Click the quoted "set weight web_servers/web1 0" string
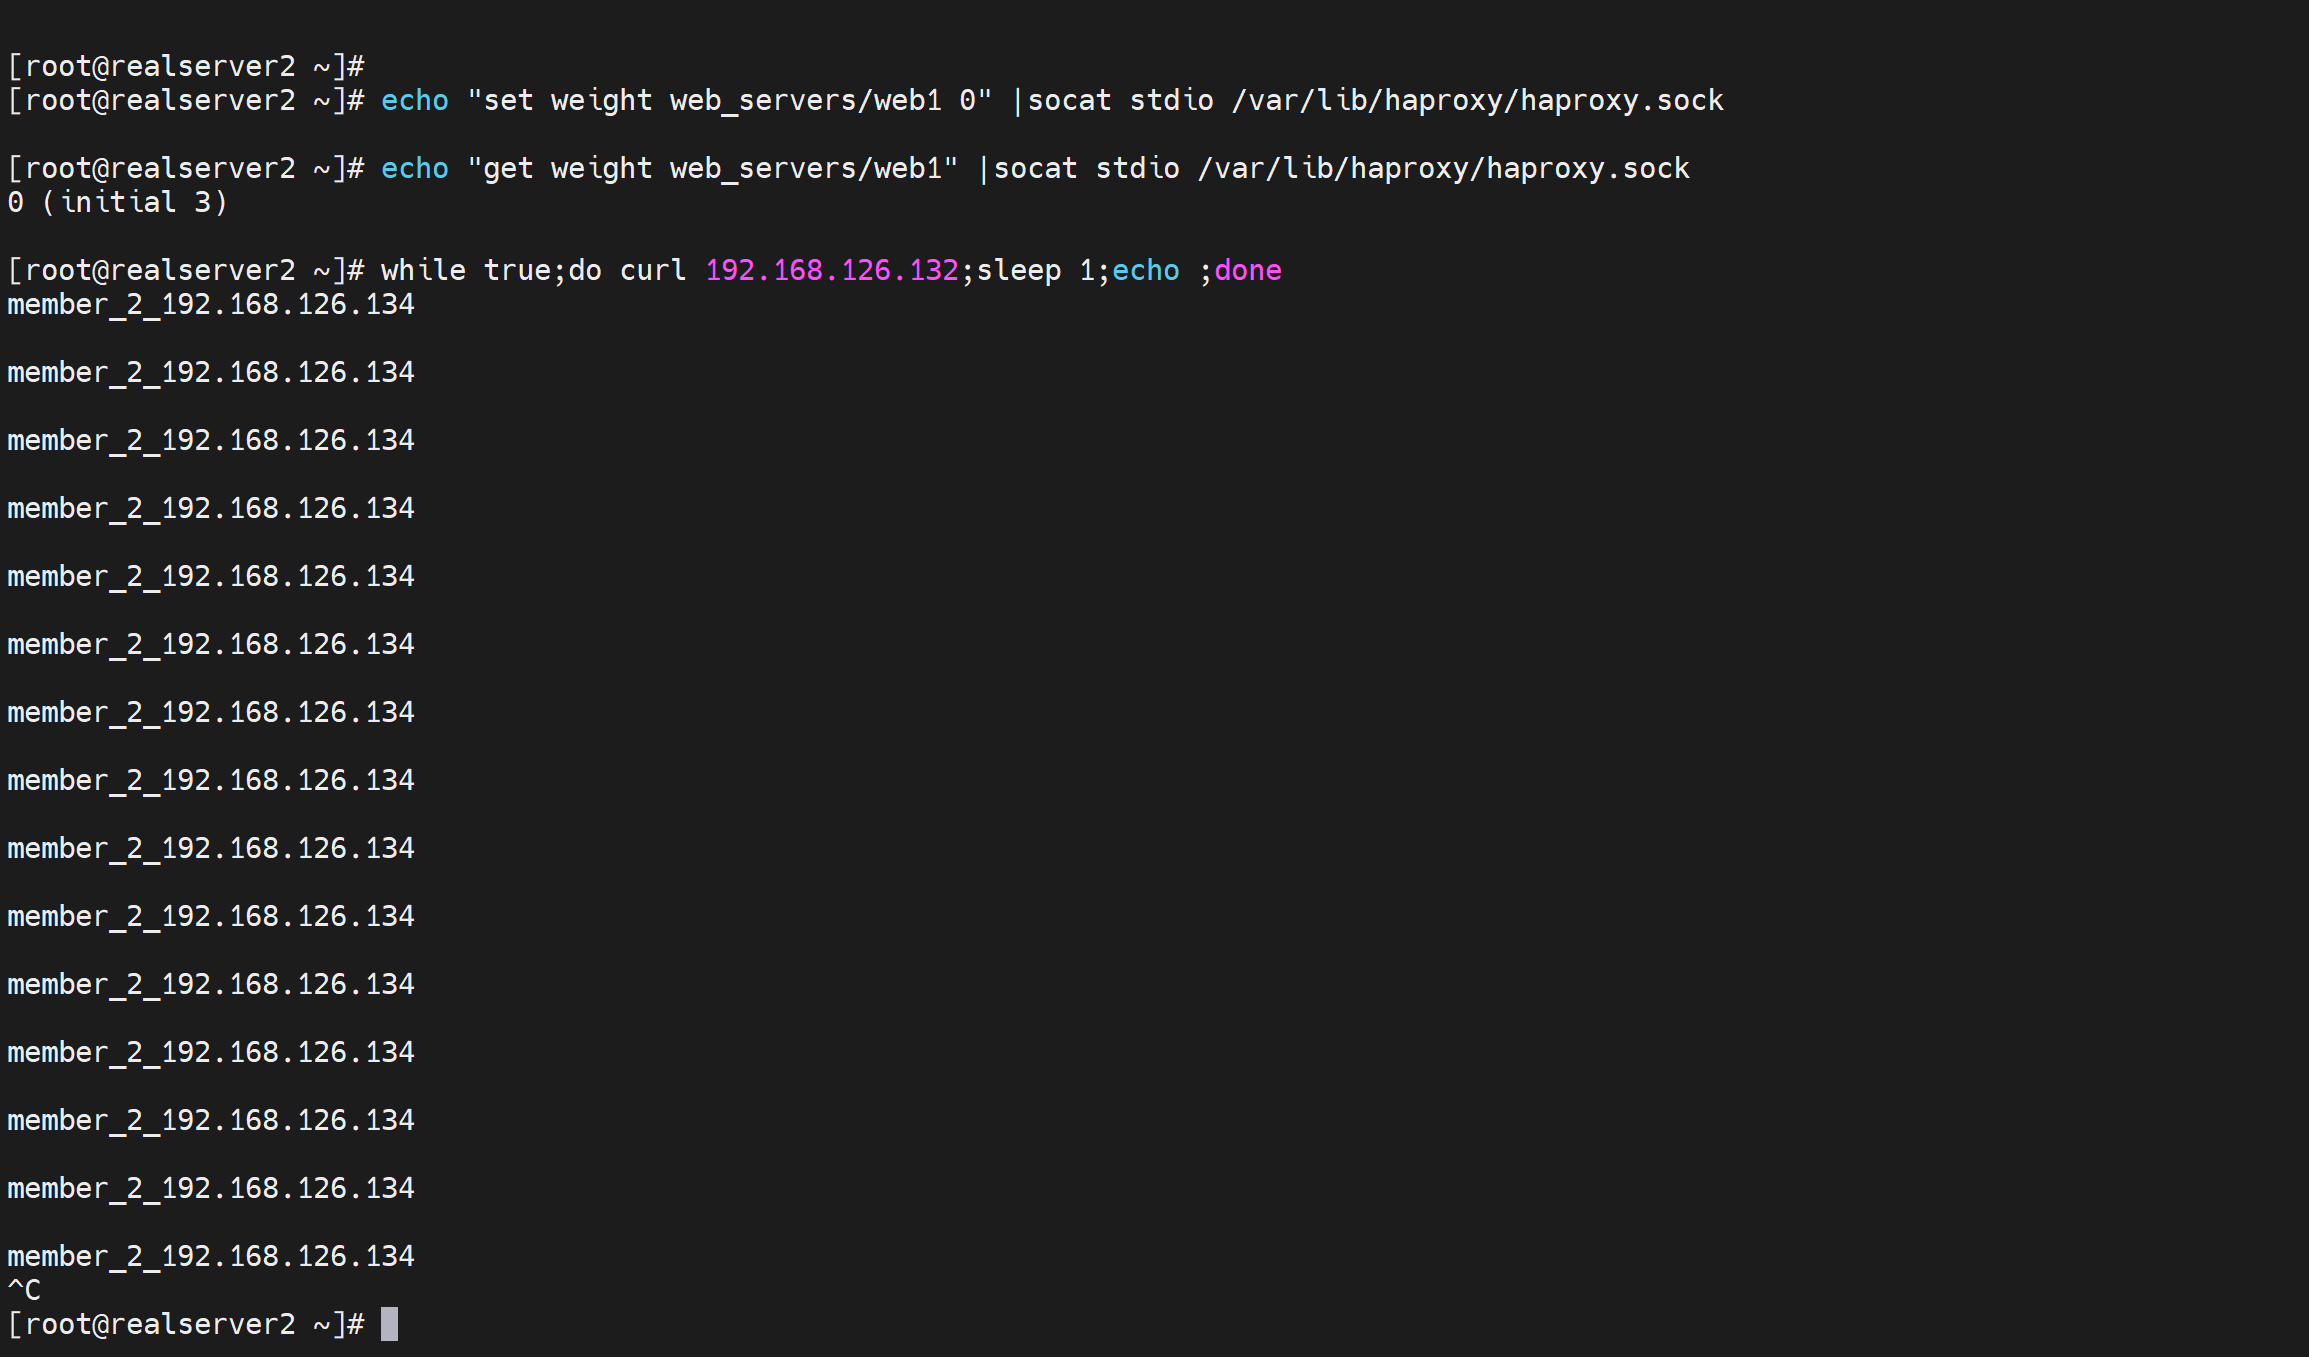The image size is (2309, 1357). [729, 100]
